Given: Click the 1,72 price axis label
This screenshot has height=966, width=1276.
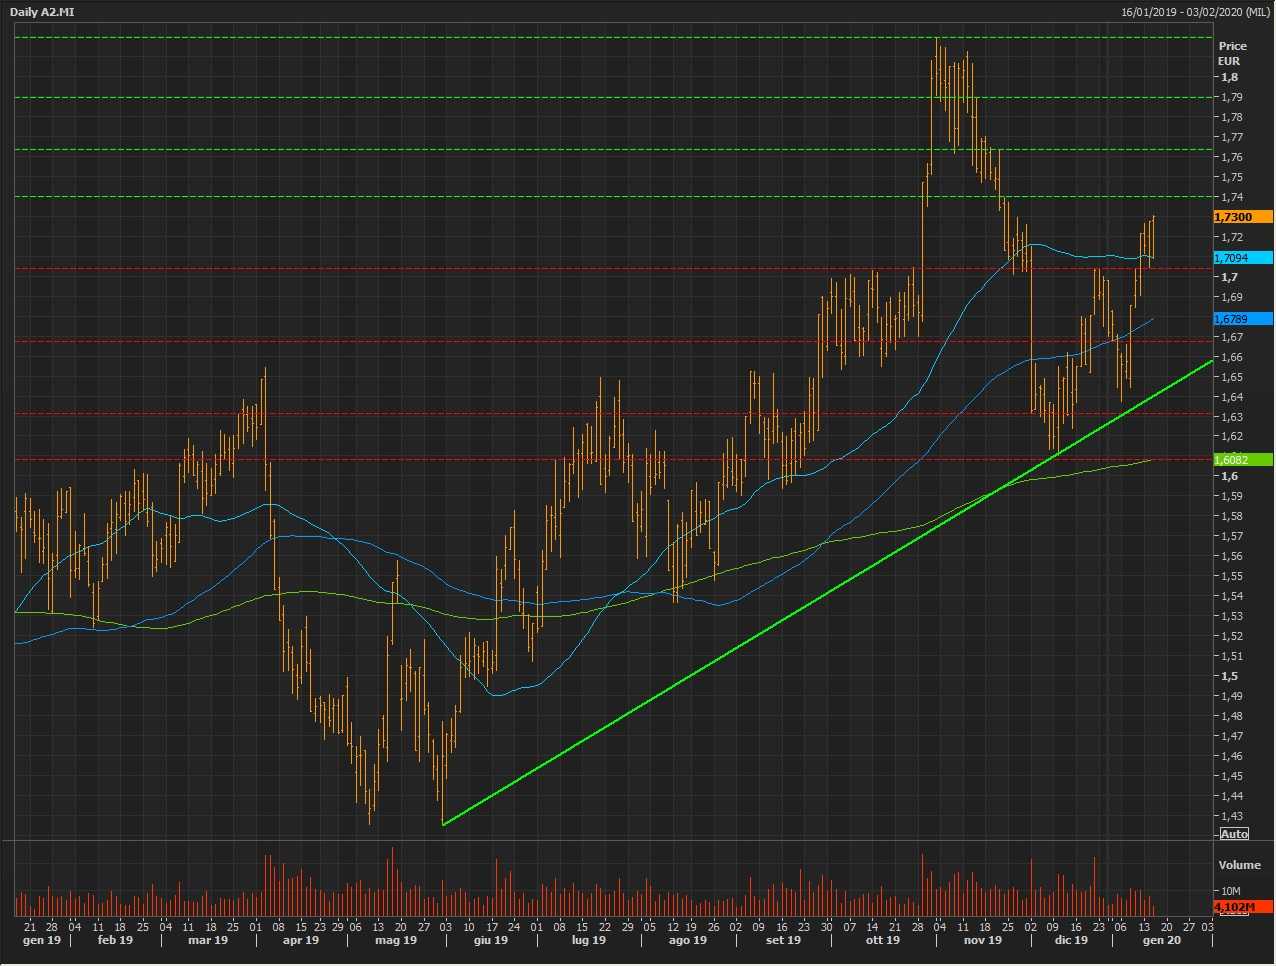Looking at the screenshot, I should tap(1231, 237).
